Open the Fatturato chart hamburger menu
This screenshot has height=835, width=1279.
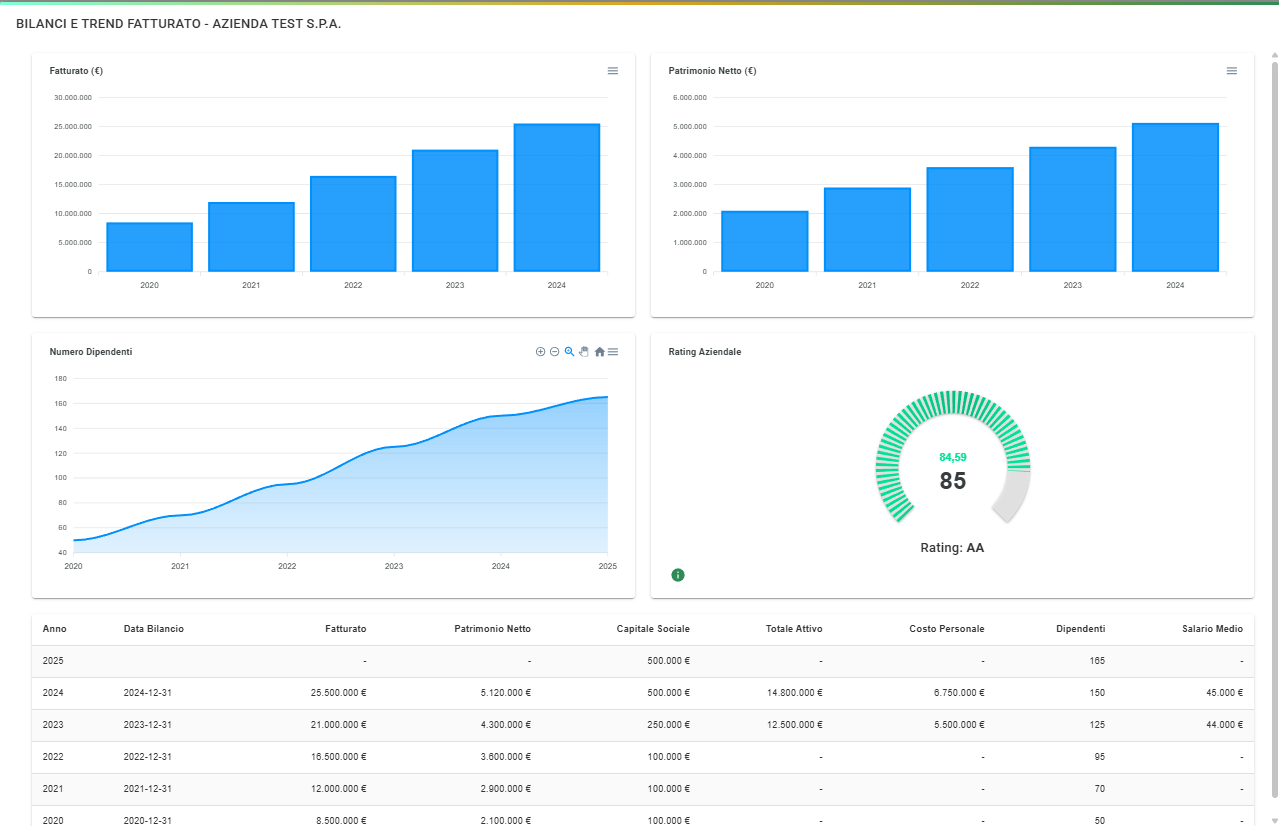(612, 71)
